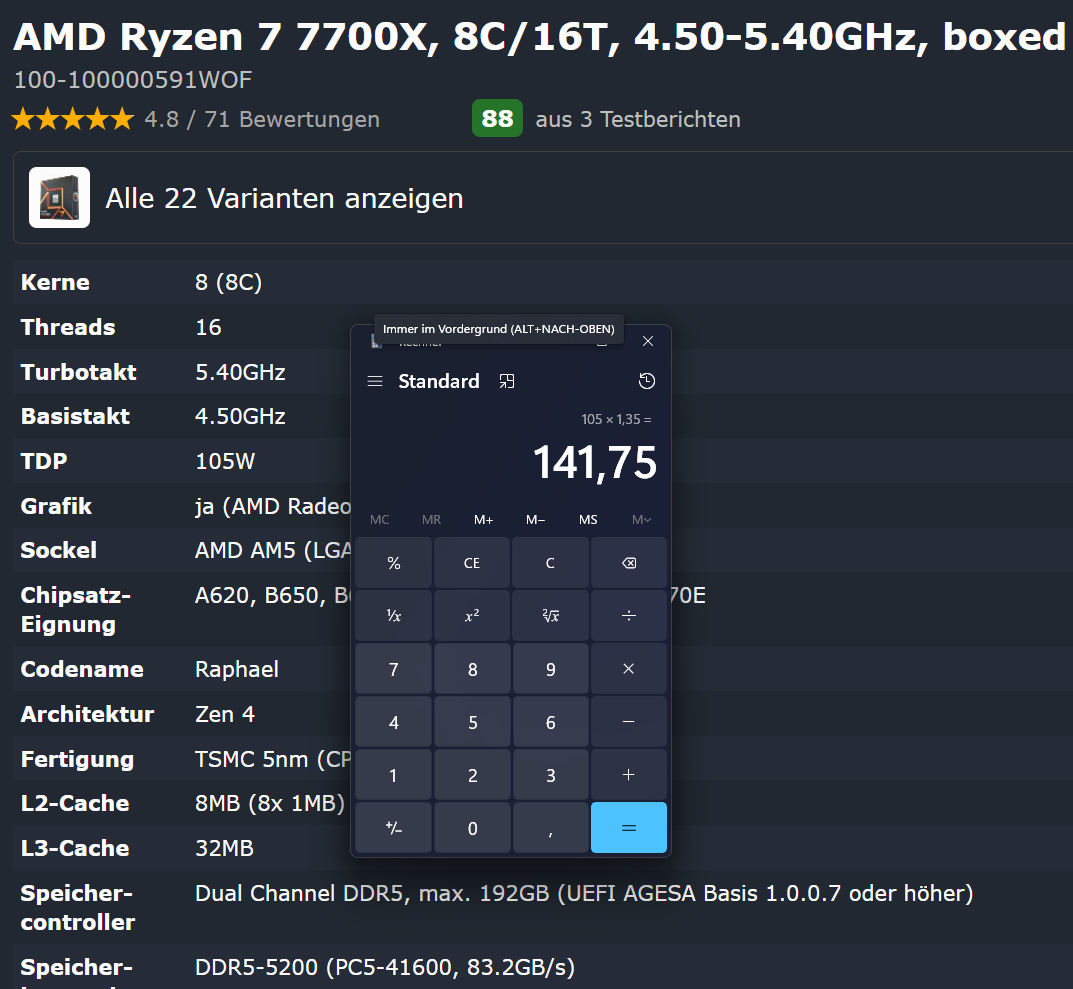Screen dimensions: 1073x989
Task: Click the TDP value 105W
Action: [x=225, y=461]
